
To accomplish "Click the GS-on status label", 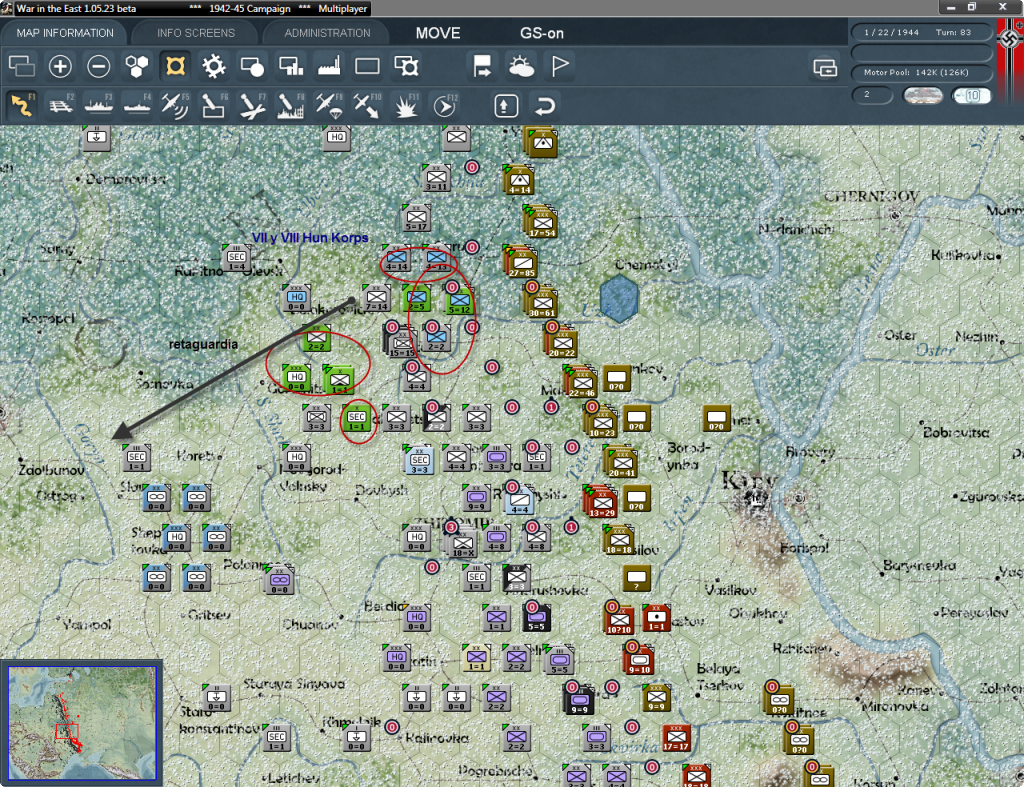I will [541, 33].
